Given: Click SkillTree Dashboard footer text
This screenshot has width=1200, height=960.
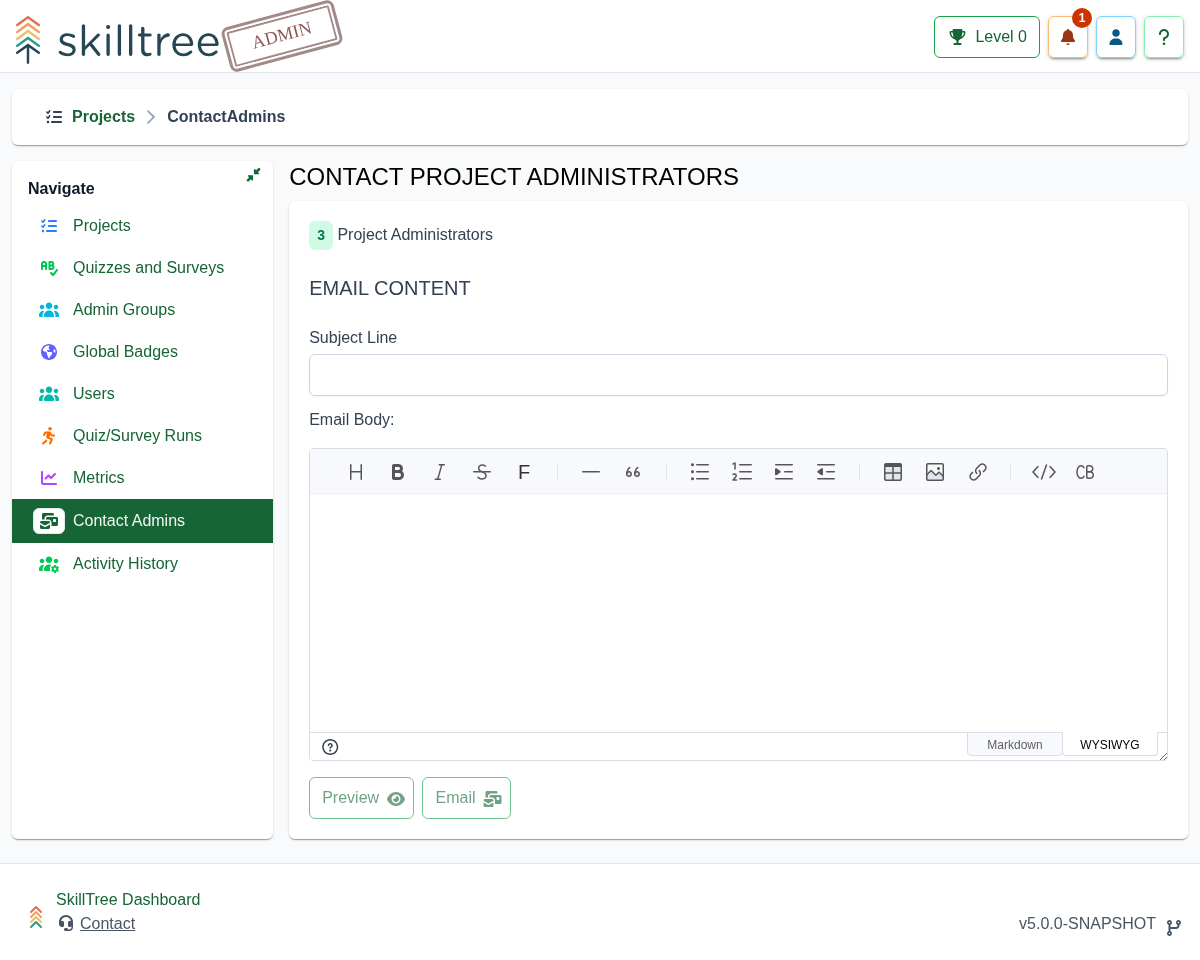Looking at the screenshot, I should point(128,900).
